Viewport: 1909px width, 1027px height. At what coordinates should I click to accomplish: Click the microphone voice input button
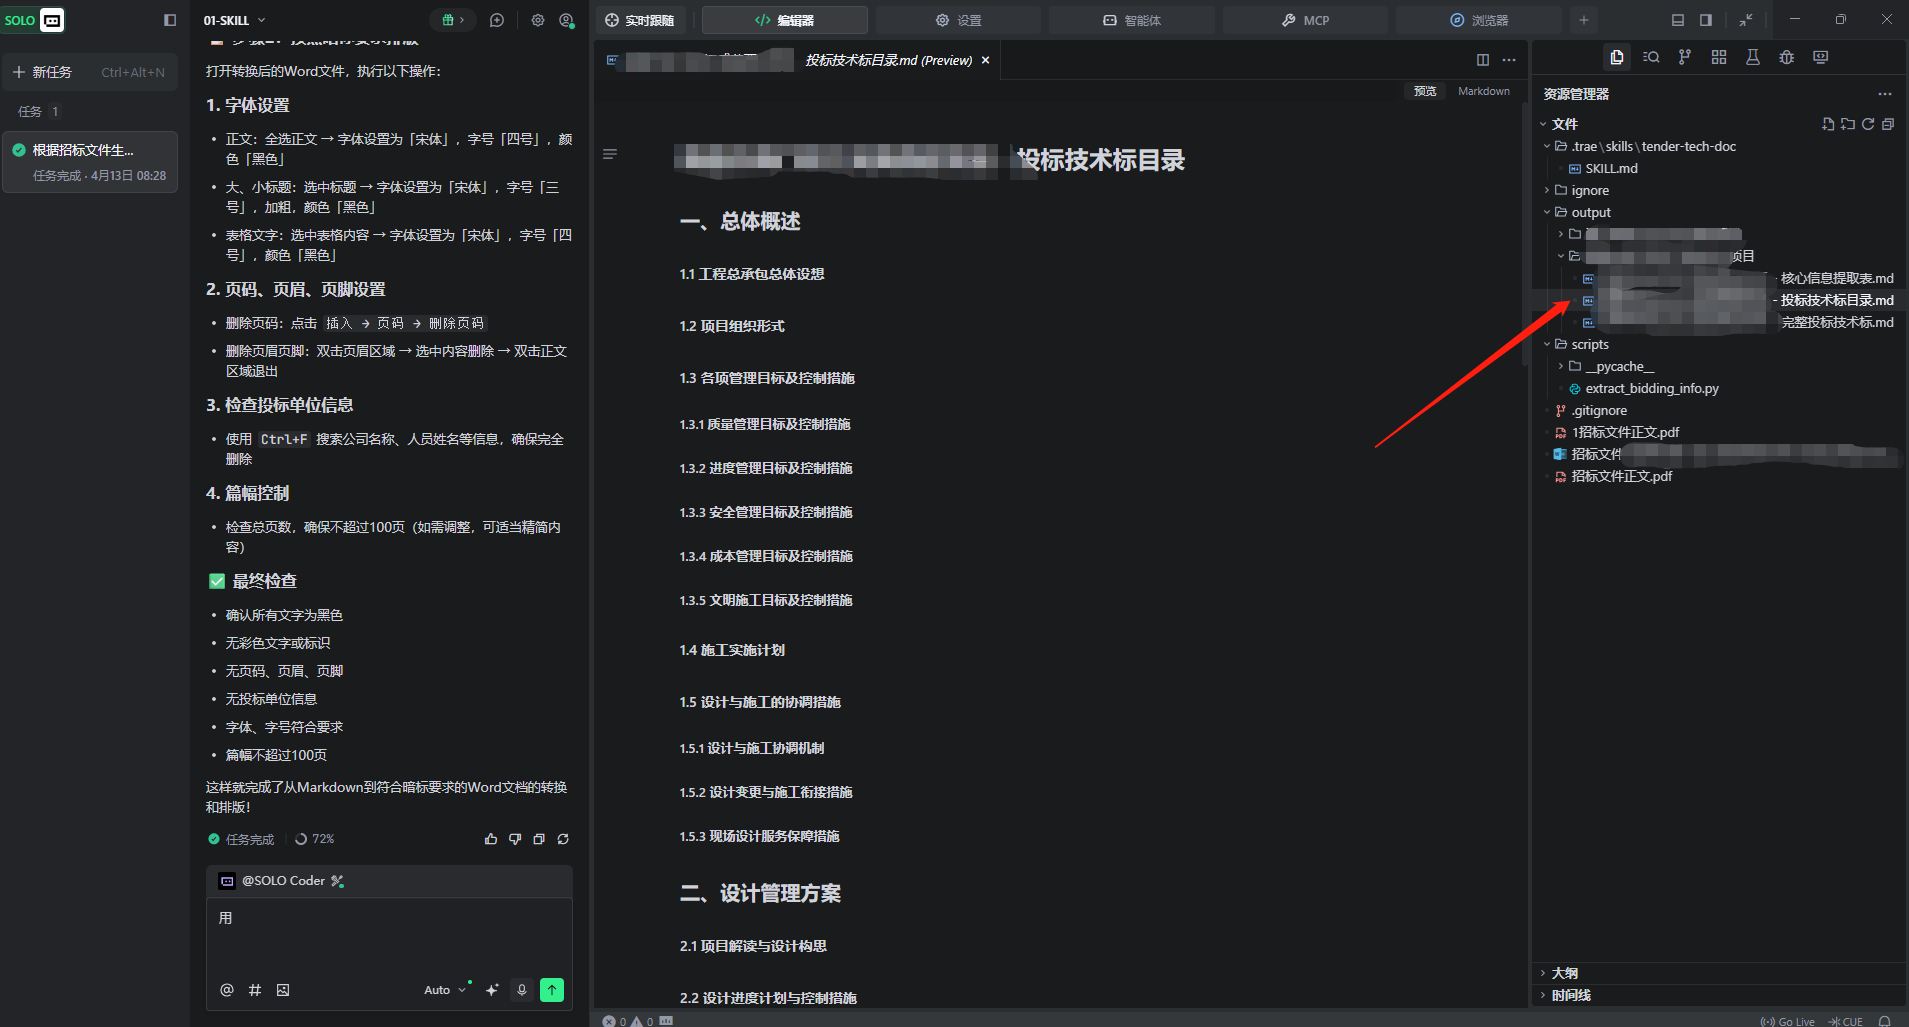tap(521, 990)
